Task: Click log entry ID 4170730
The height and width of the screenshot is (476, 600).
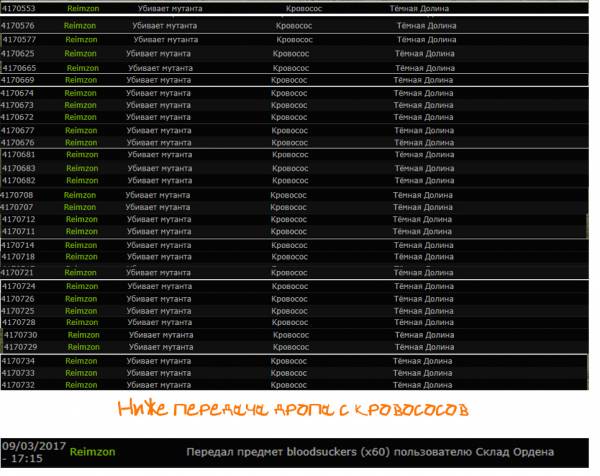Action: point(19,335)
